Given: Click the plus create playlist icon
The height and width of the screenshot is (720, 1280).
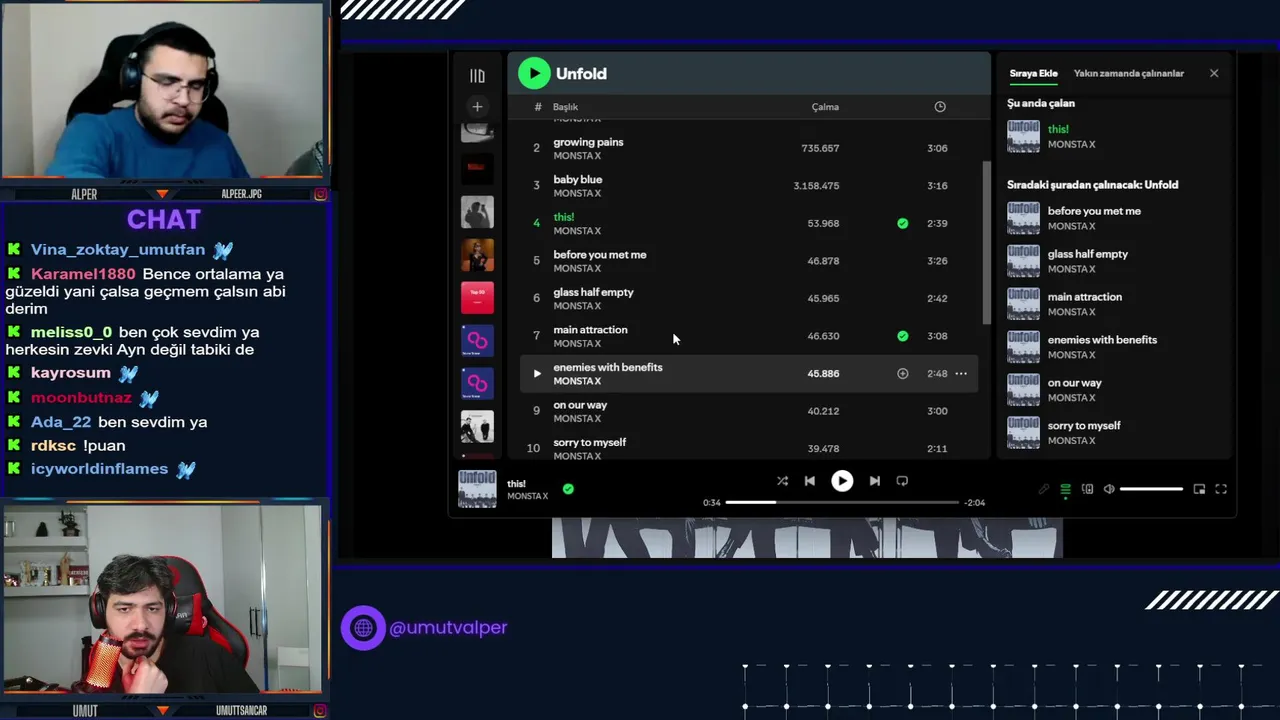Looking at the screenshot, I should 477,106.
